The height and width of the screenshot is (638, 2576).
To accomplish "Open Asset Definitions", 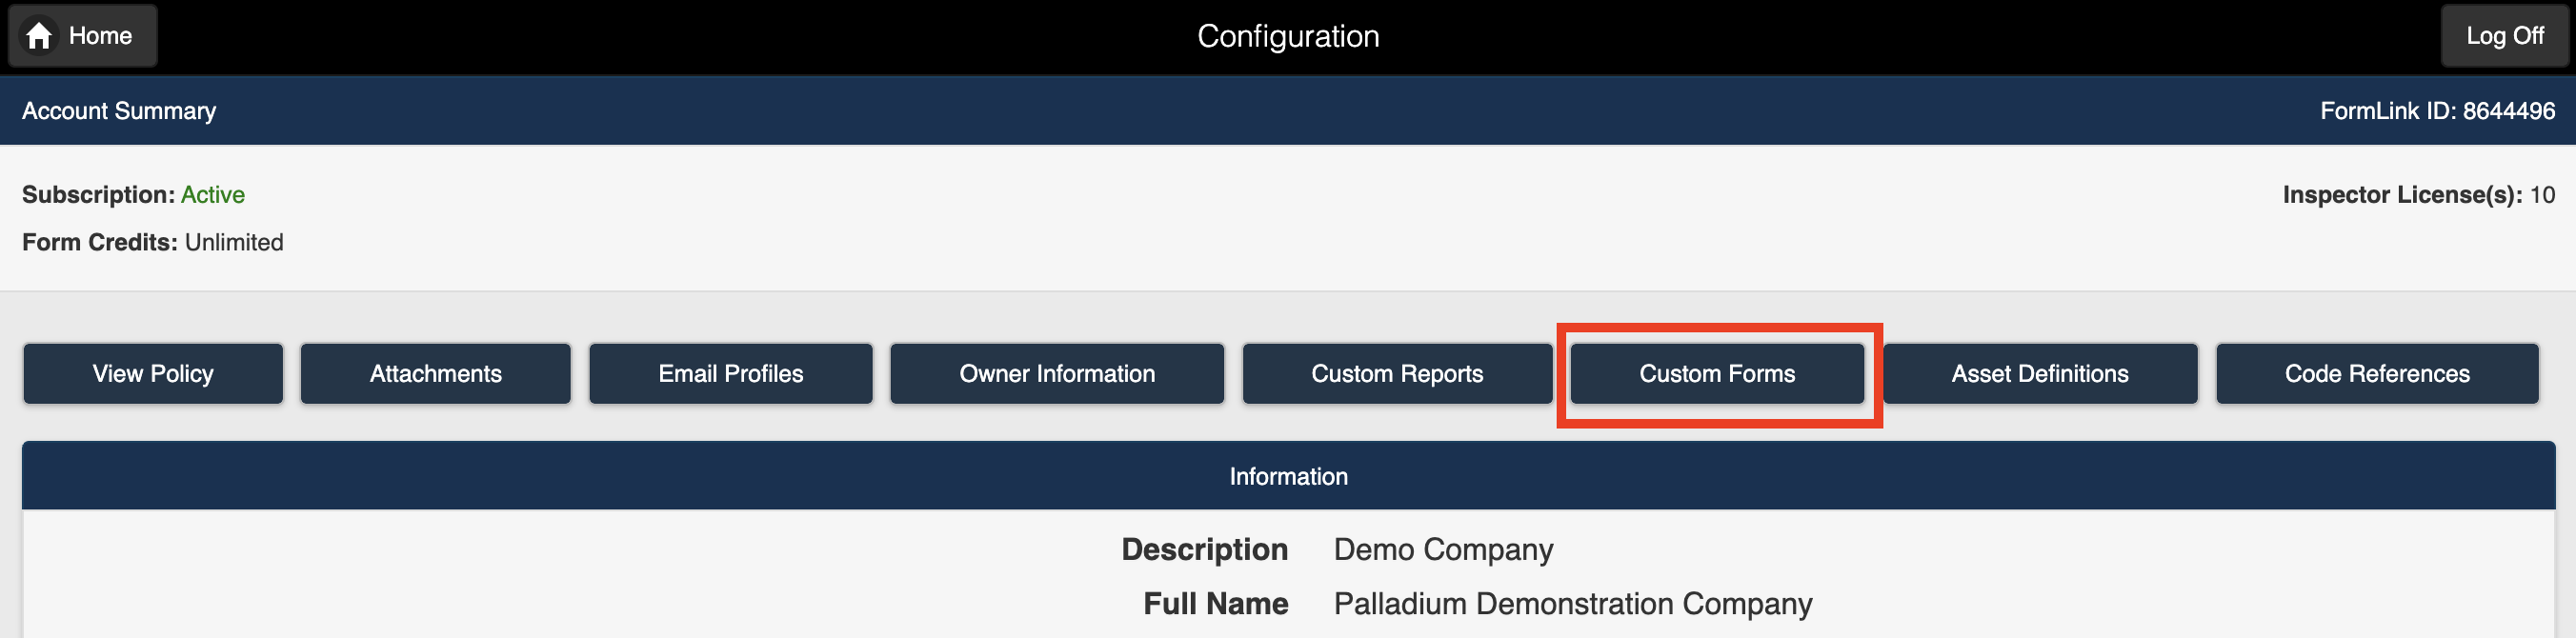I will tap(2040, 374).
